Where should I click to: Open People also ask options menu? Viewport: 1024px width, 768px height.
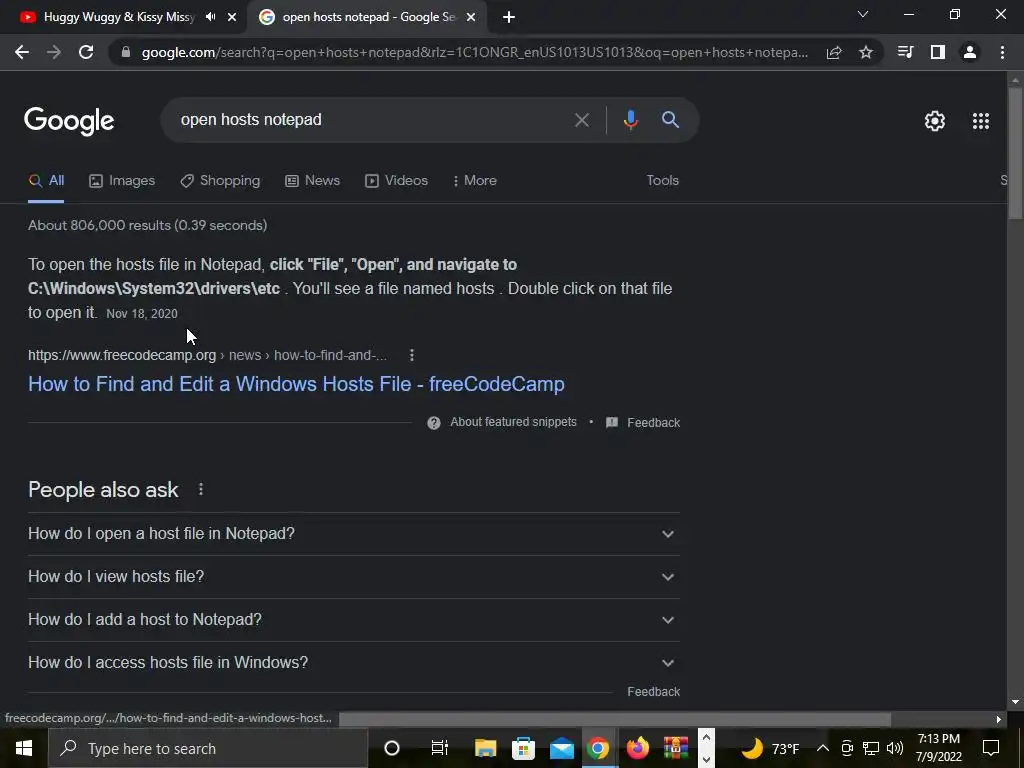click(200, 489)
